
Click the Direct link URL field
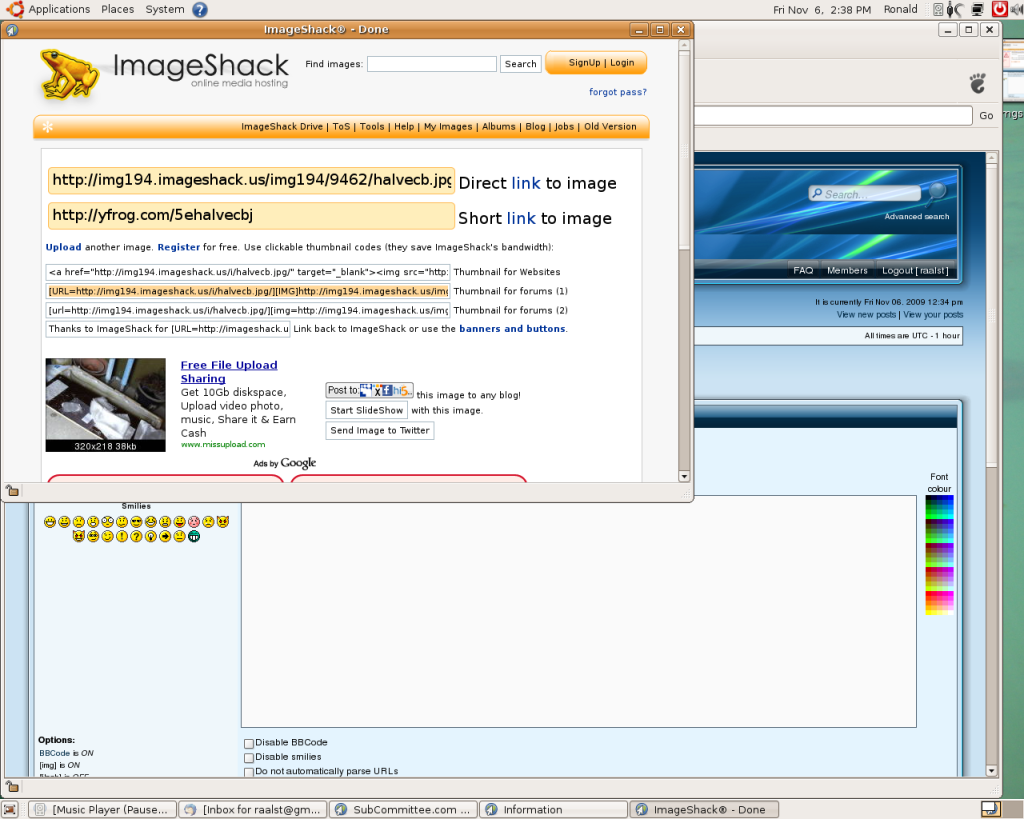[x=251, y=180]
